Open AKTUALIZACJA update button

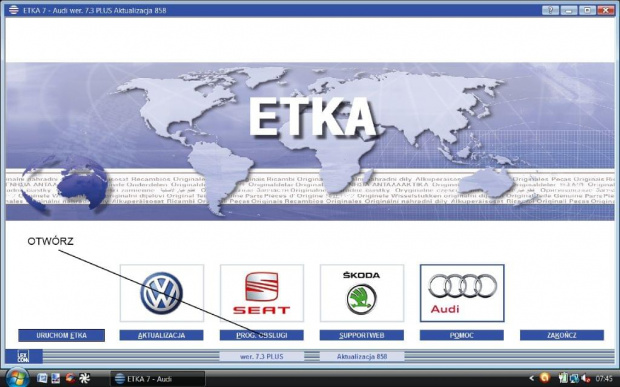coord(161,335)
